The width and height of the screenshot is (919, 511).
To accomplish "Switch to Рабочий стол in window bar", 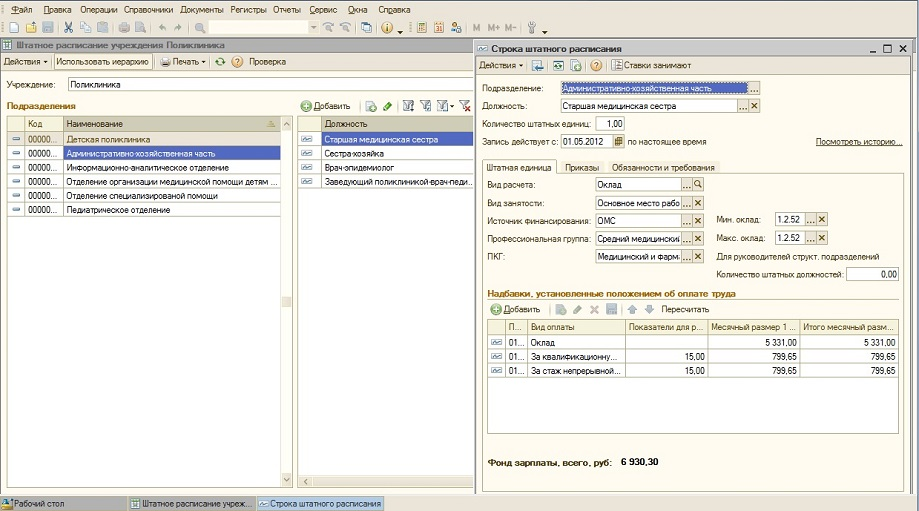I will (x=40, y=503).
